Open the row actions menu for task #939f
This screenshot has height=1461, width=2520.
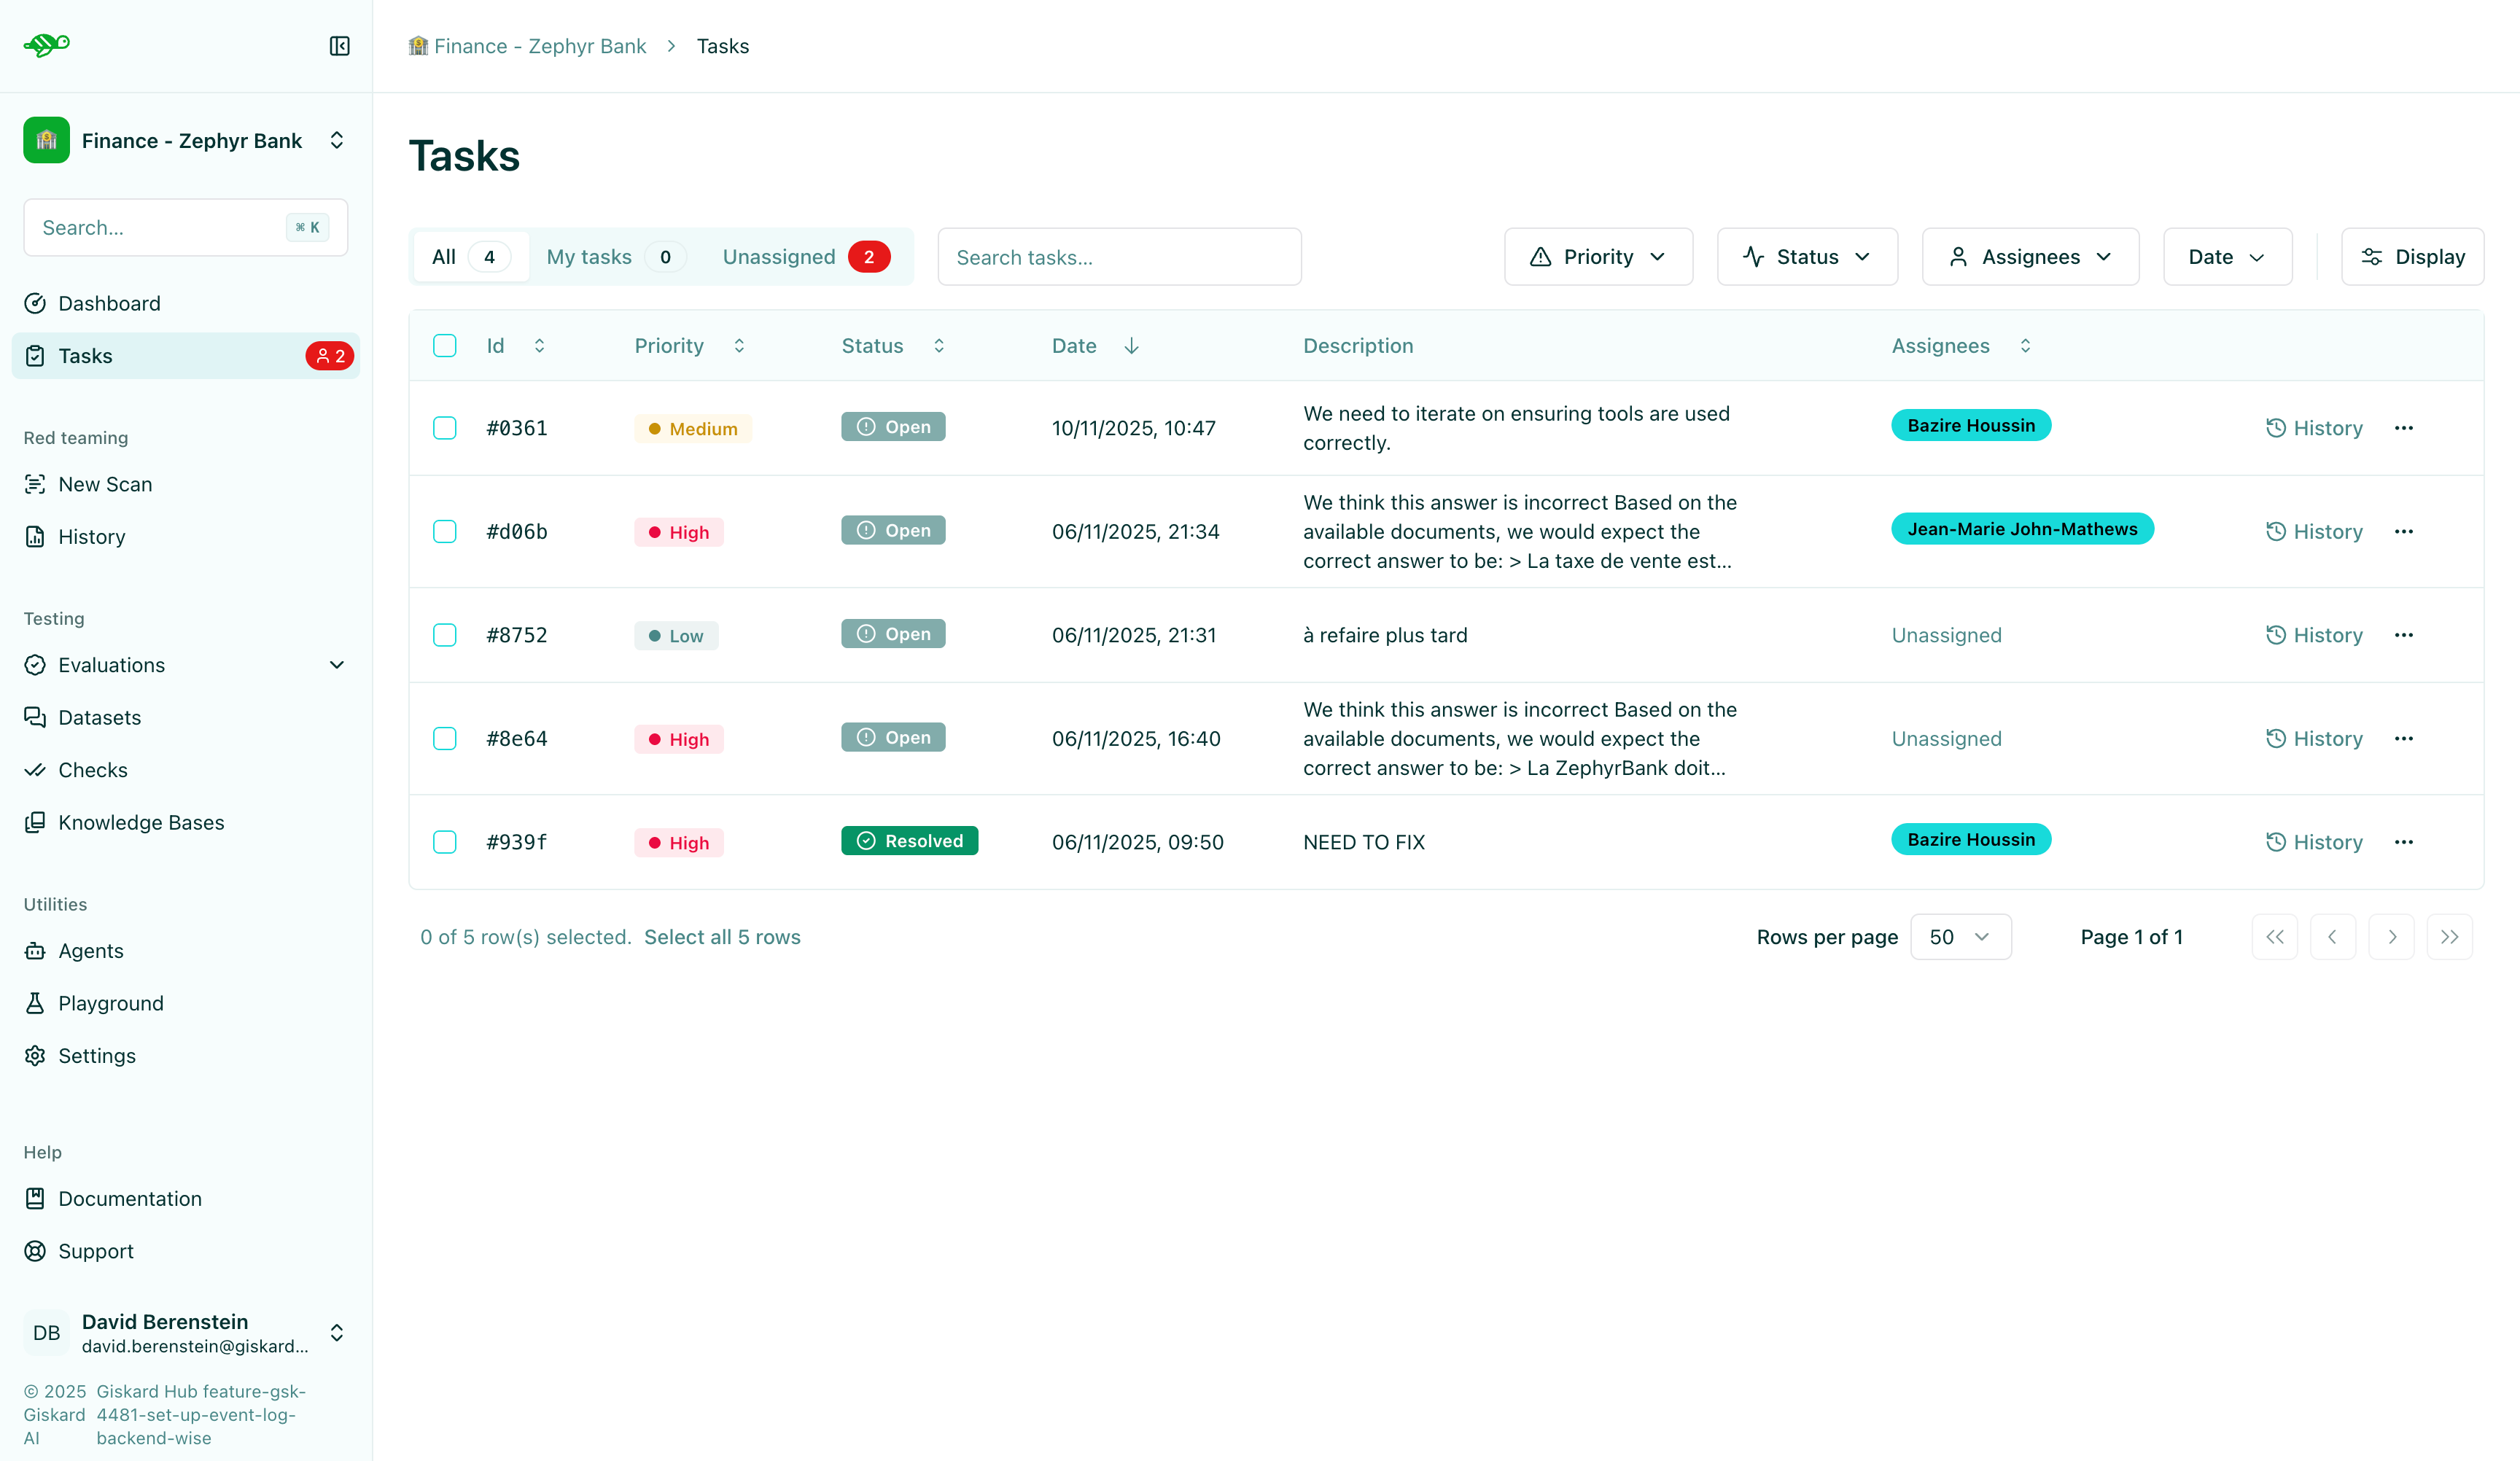2405,842
